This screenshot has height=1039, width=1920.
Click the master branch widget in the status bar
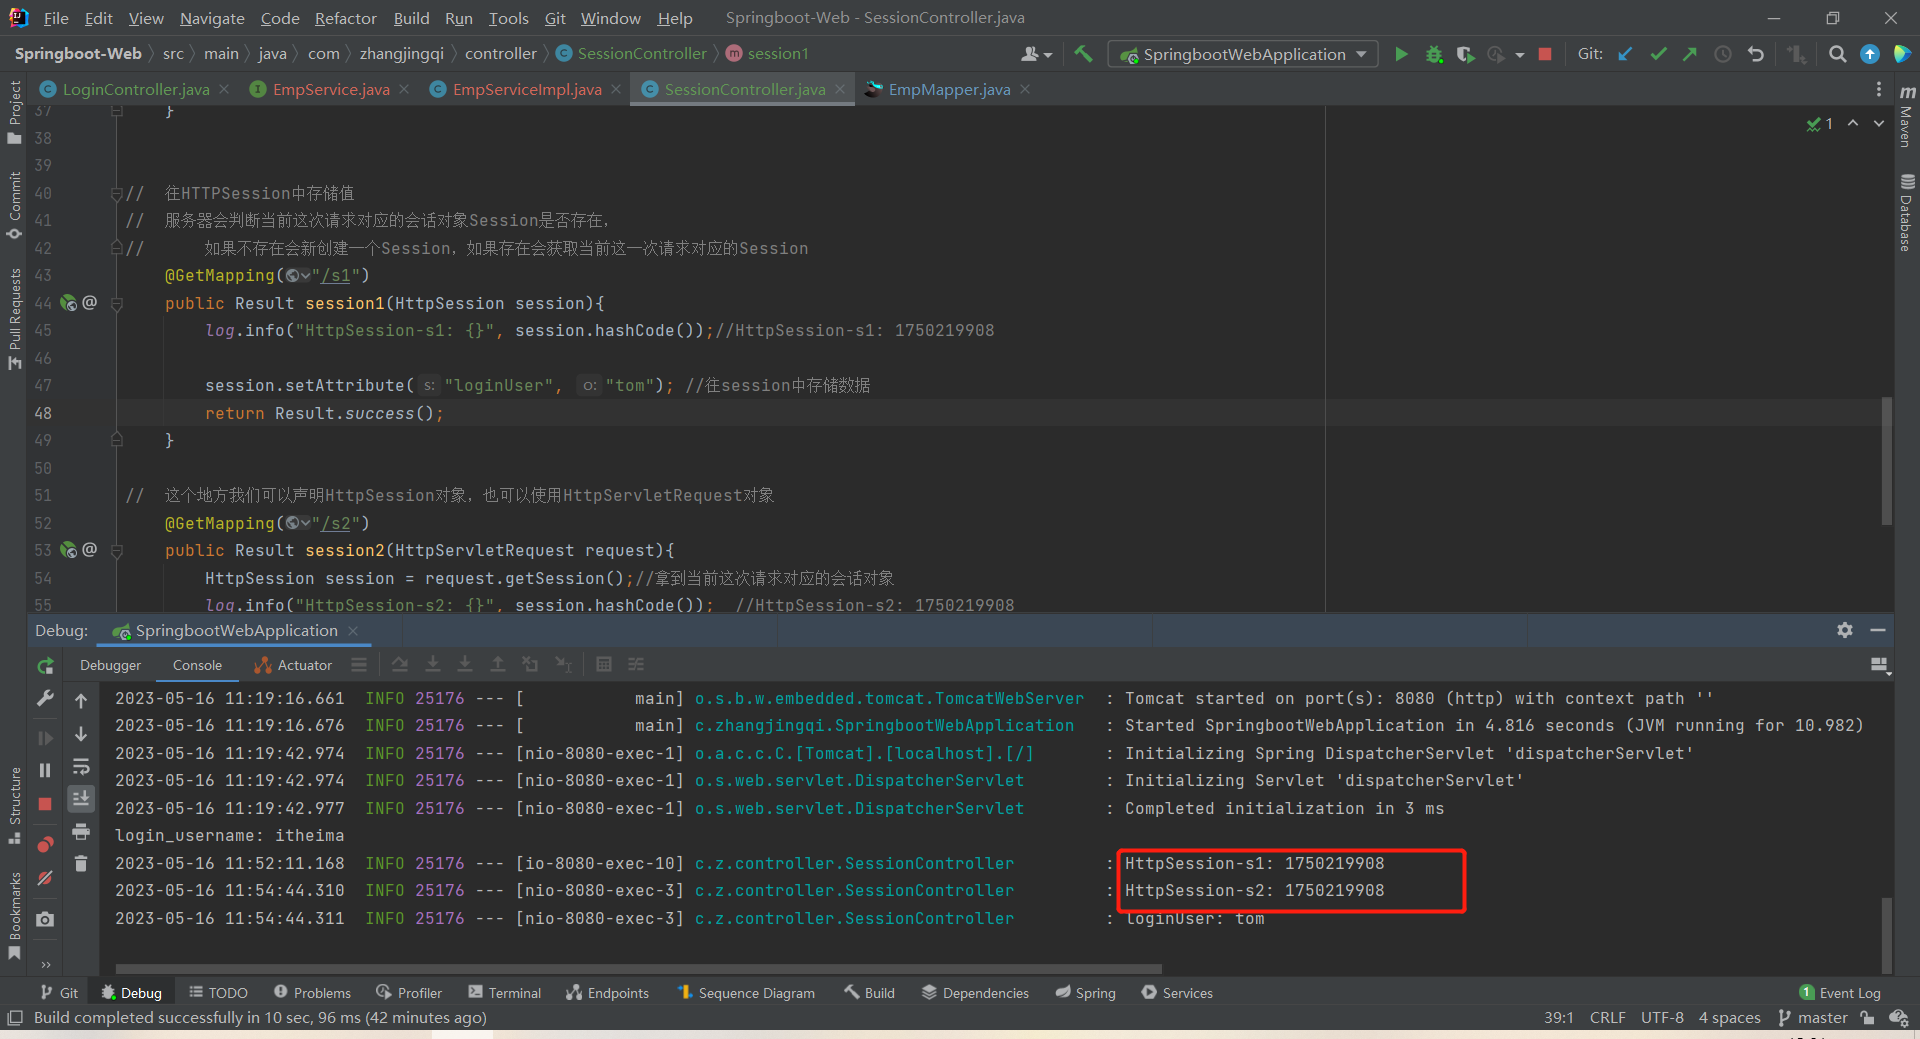[1813, 1017]
